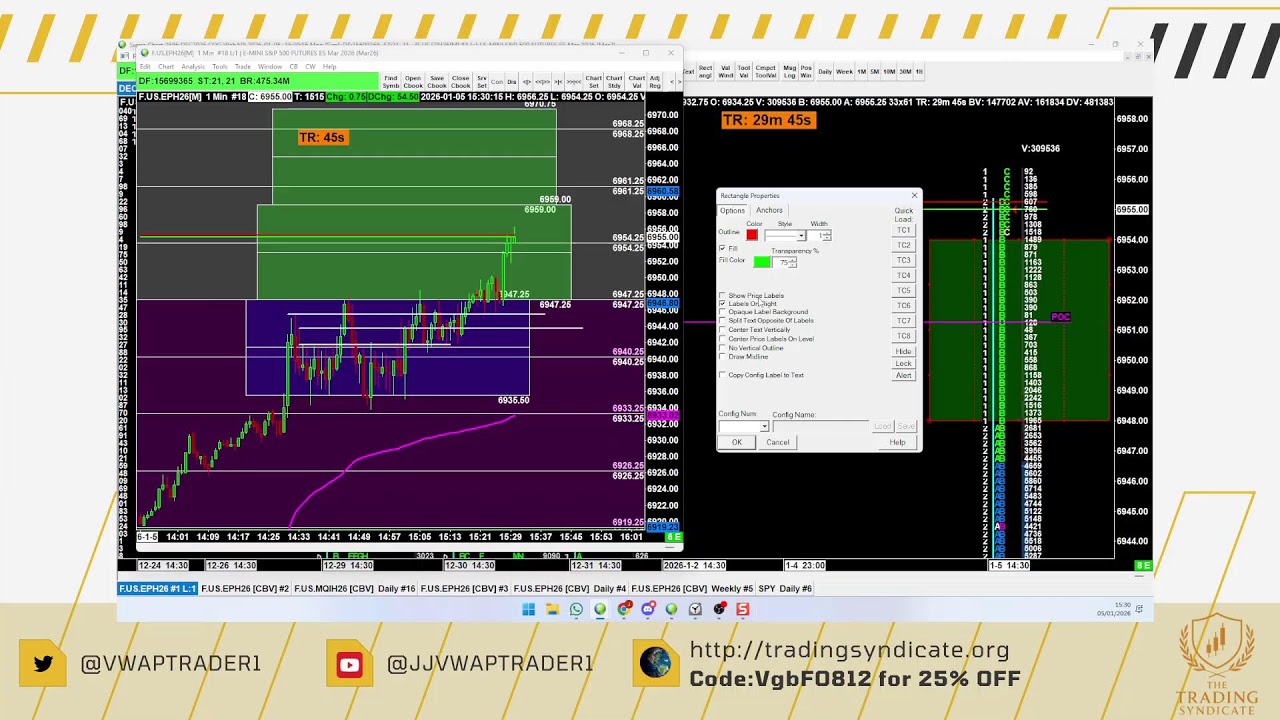
Task: Click the Chart Val toolbar button
Action: click(637, 81)
